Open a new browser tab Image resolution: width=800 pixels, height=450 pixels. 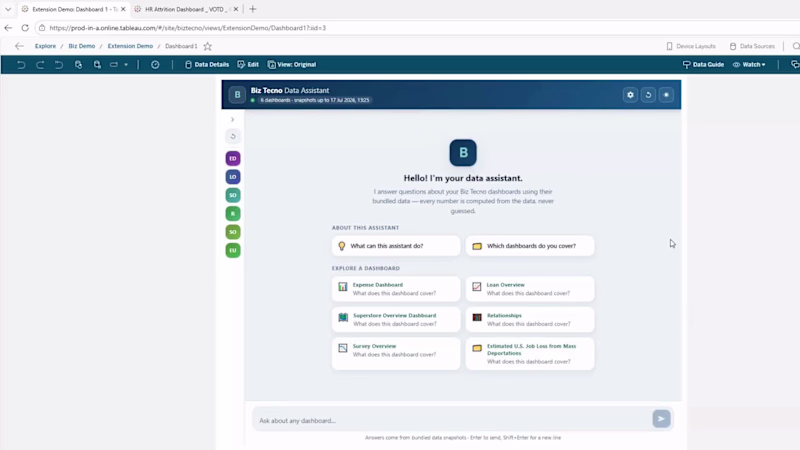253,9
